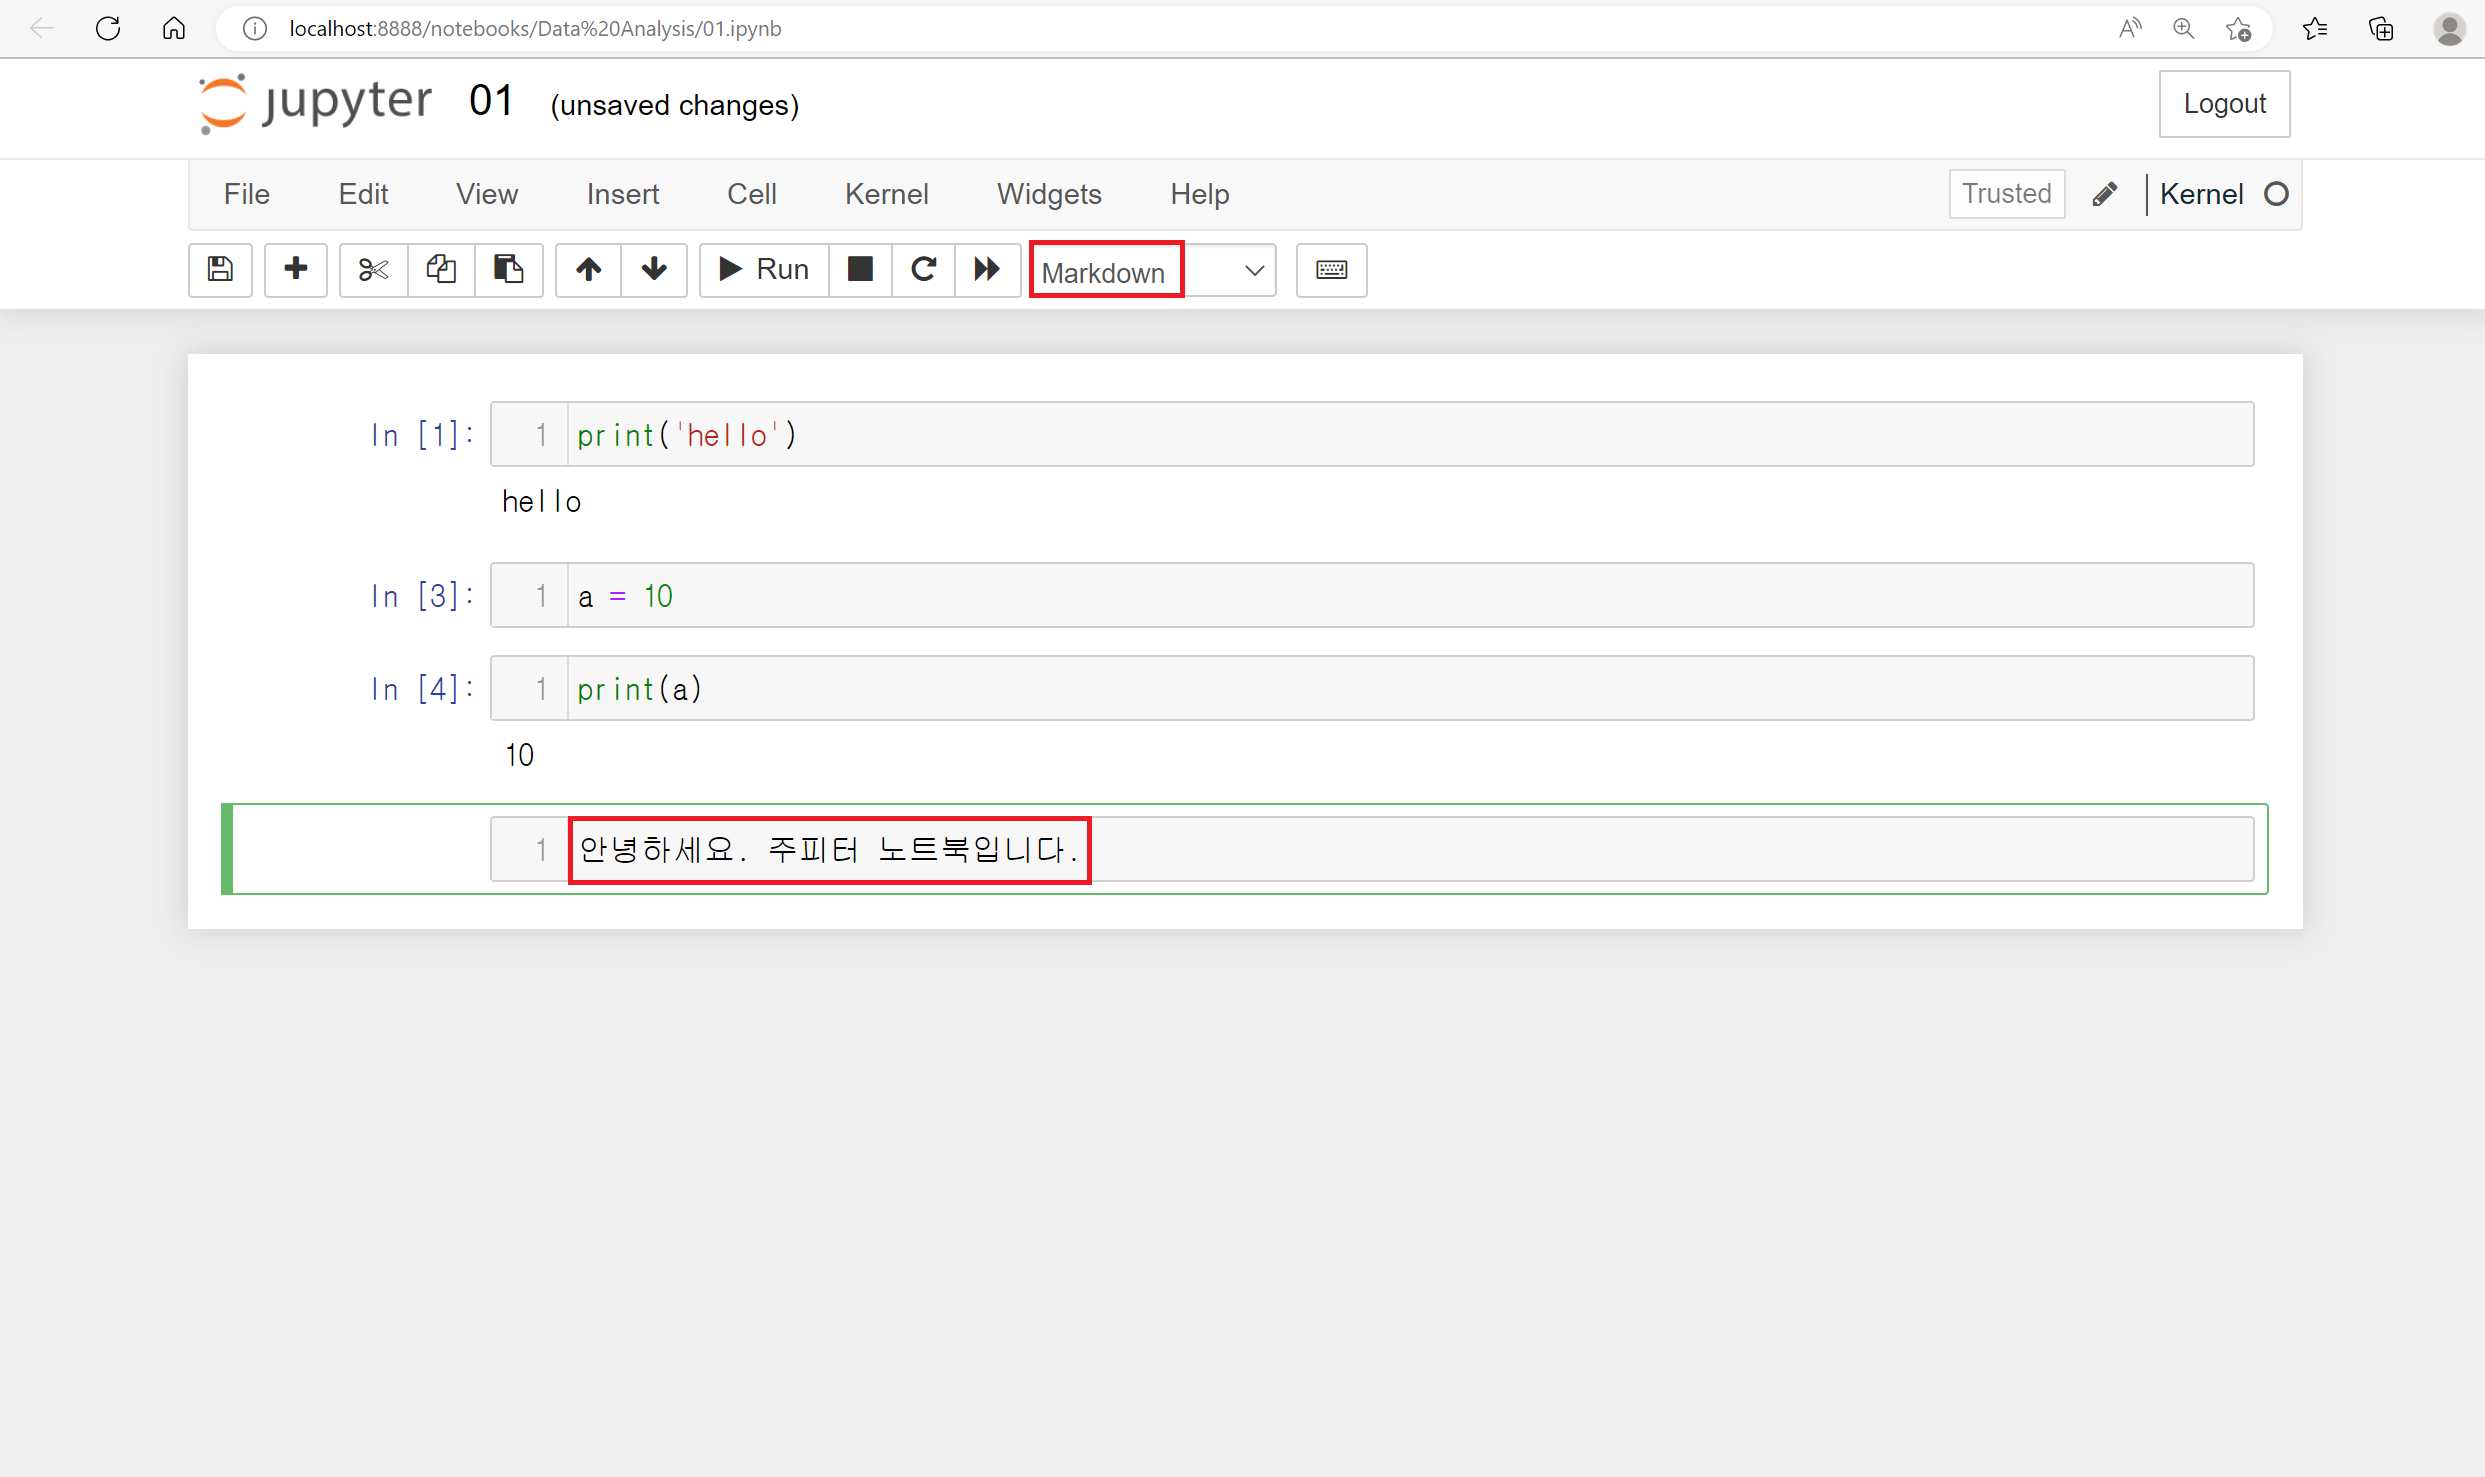2485x1477 pixels.
Task: Click the Logout button
Action: (2224, 104)
